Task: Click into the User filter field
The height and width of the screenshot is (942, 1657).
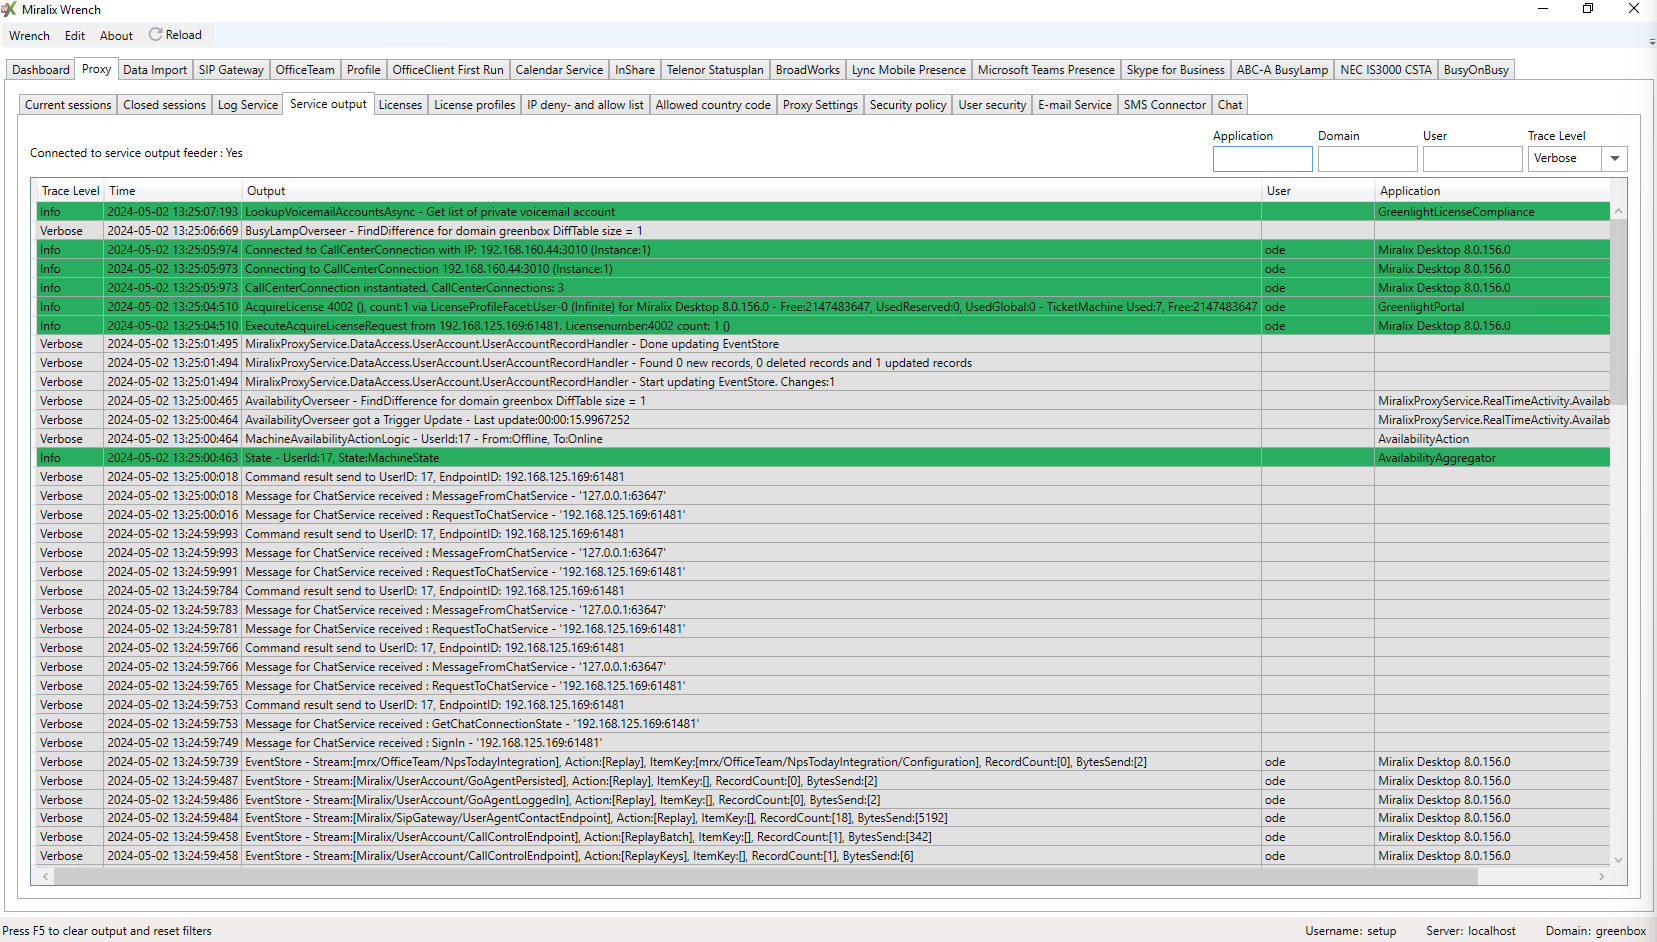Action: (x=1473, y=159)
